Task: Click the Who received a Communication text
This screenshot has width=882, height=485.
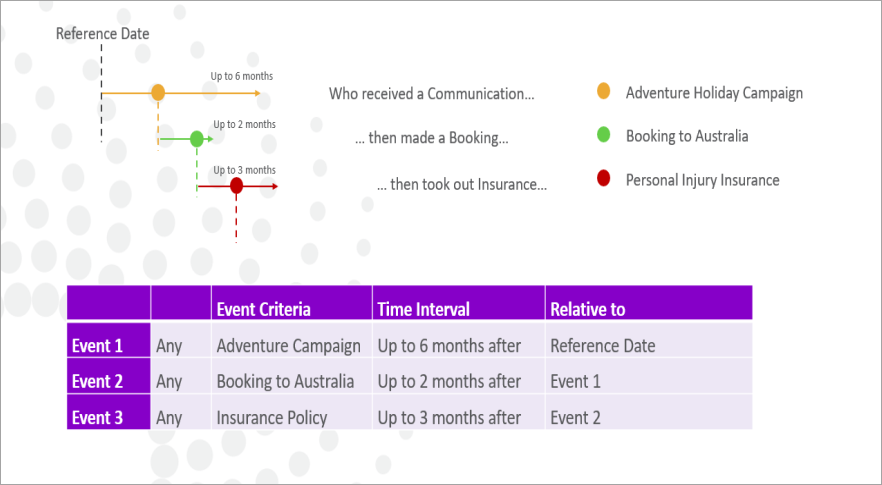Action: coord(431,93)
